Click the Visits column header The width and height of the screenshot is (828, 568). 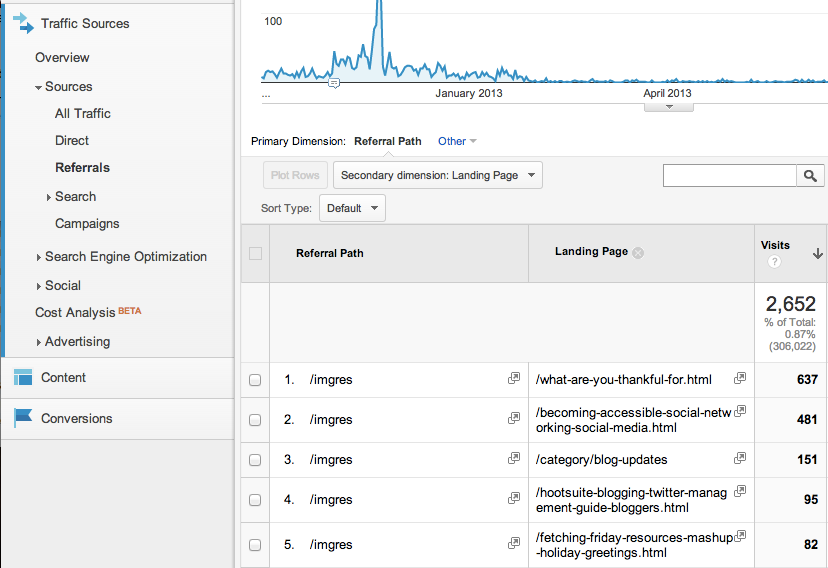775,245
